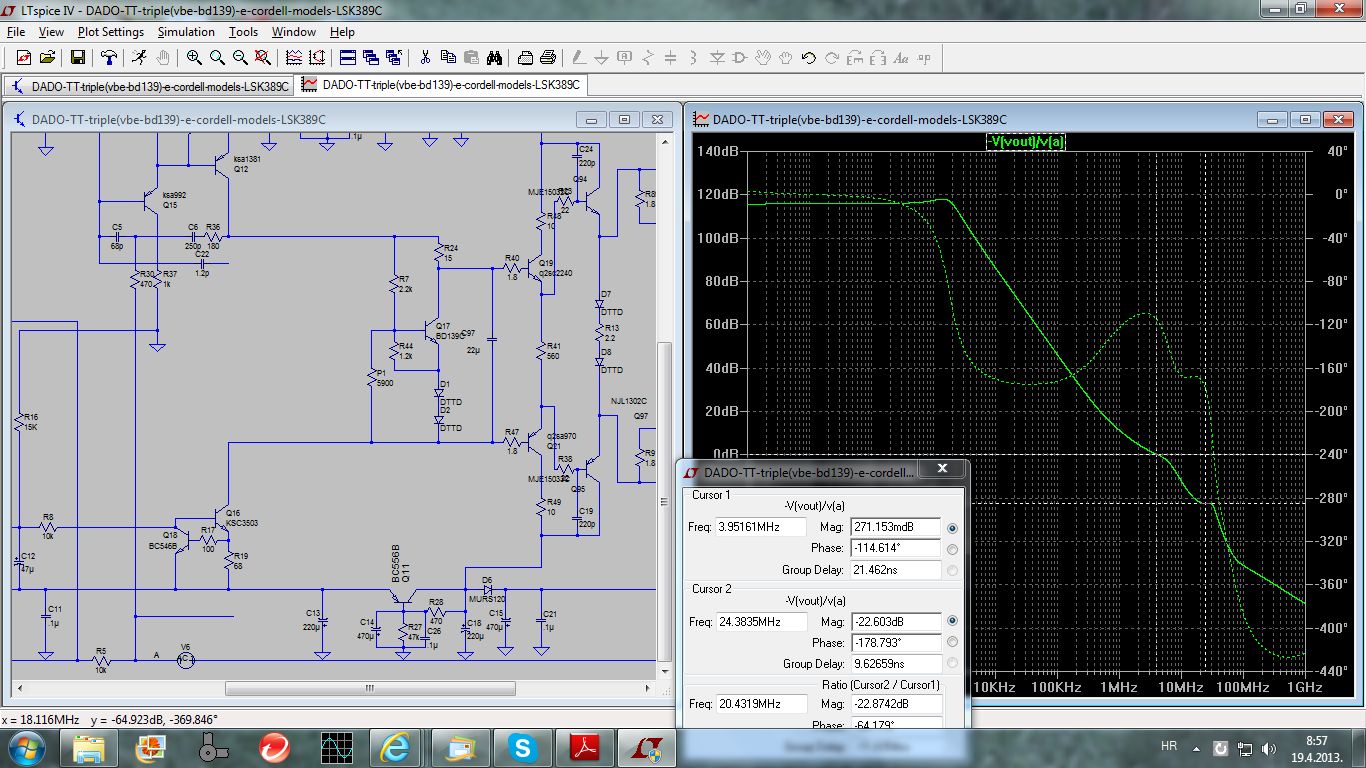Switch to the schematic document tab
1366x768 pixels.
click(149, 86)
